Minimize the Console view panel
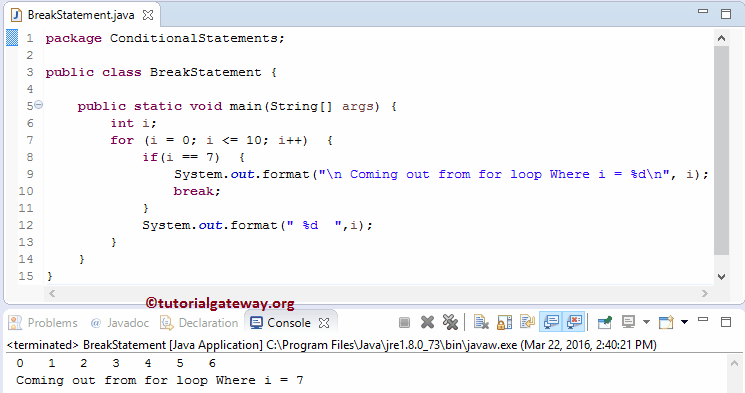Image resolution: width=745 pixels, height=393 pixels. point(703,320)
